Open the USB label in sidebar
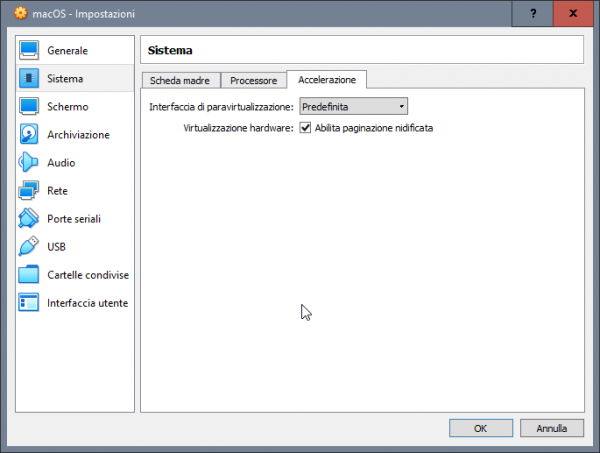Image resolution: width=600 pixels, height=453 pixels. click(56, 247)
